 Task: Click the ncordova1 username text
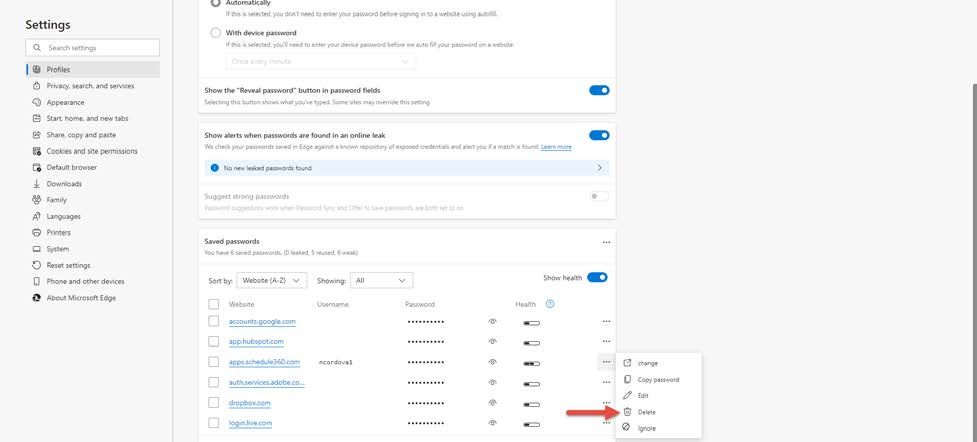pyautogui.click(x=336, y=362)
